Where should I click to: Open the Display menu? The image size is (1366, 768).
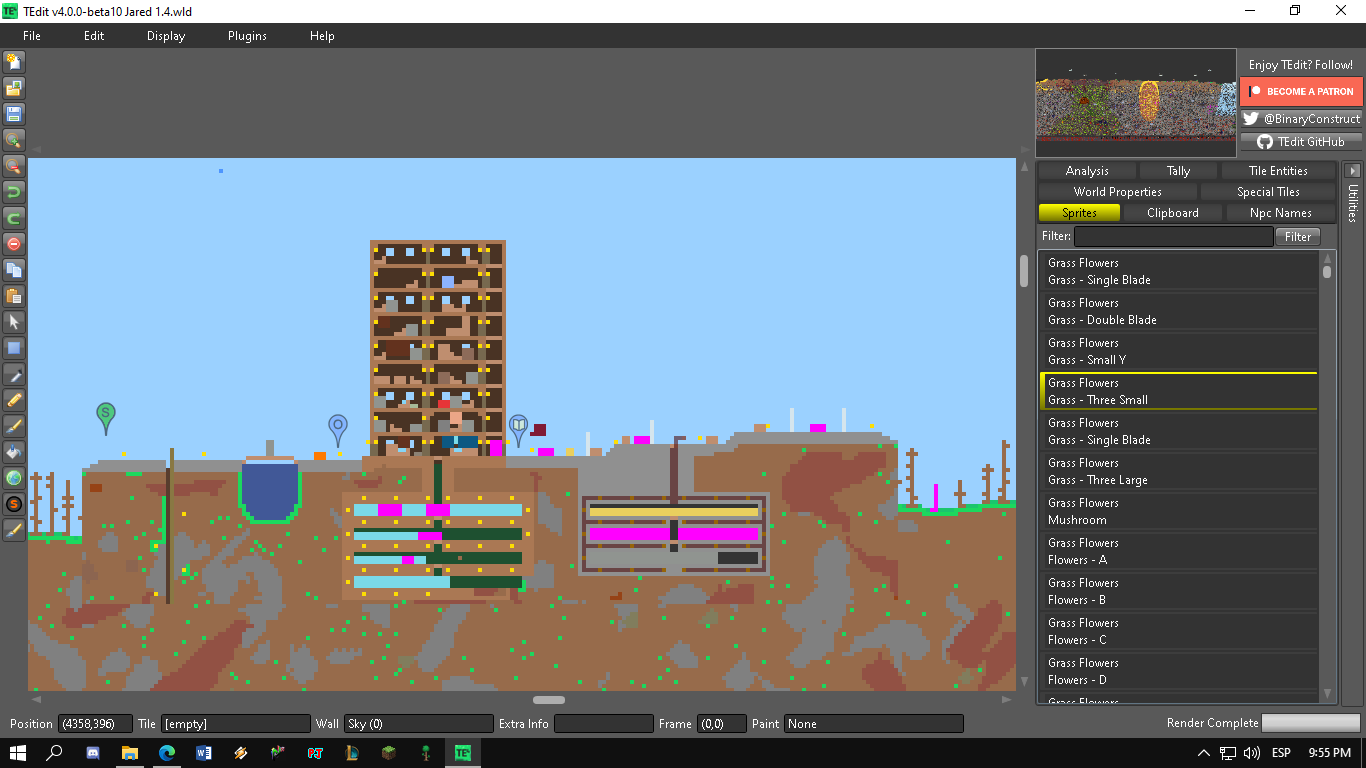(164, 35)
